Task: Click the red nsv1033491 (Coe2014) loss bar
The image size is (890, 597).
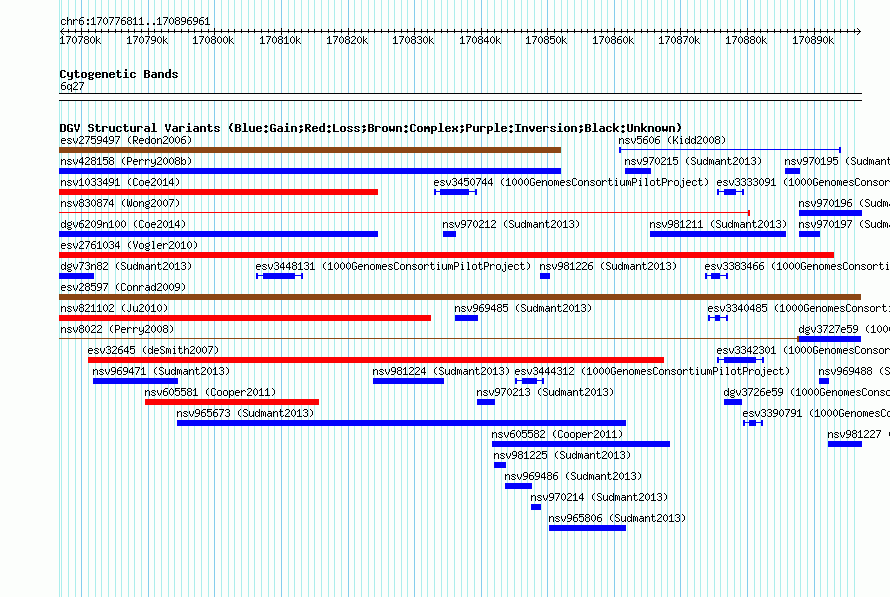Action: 219,192
